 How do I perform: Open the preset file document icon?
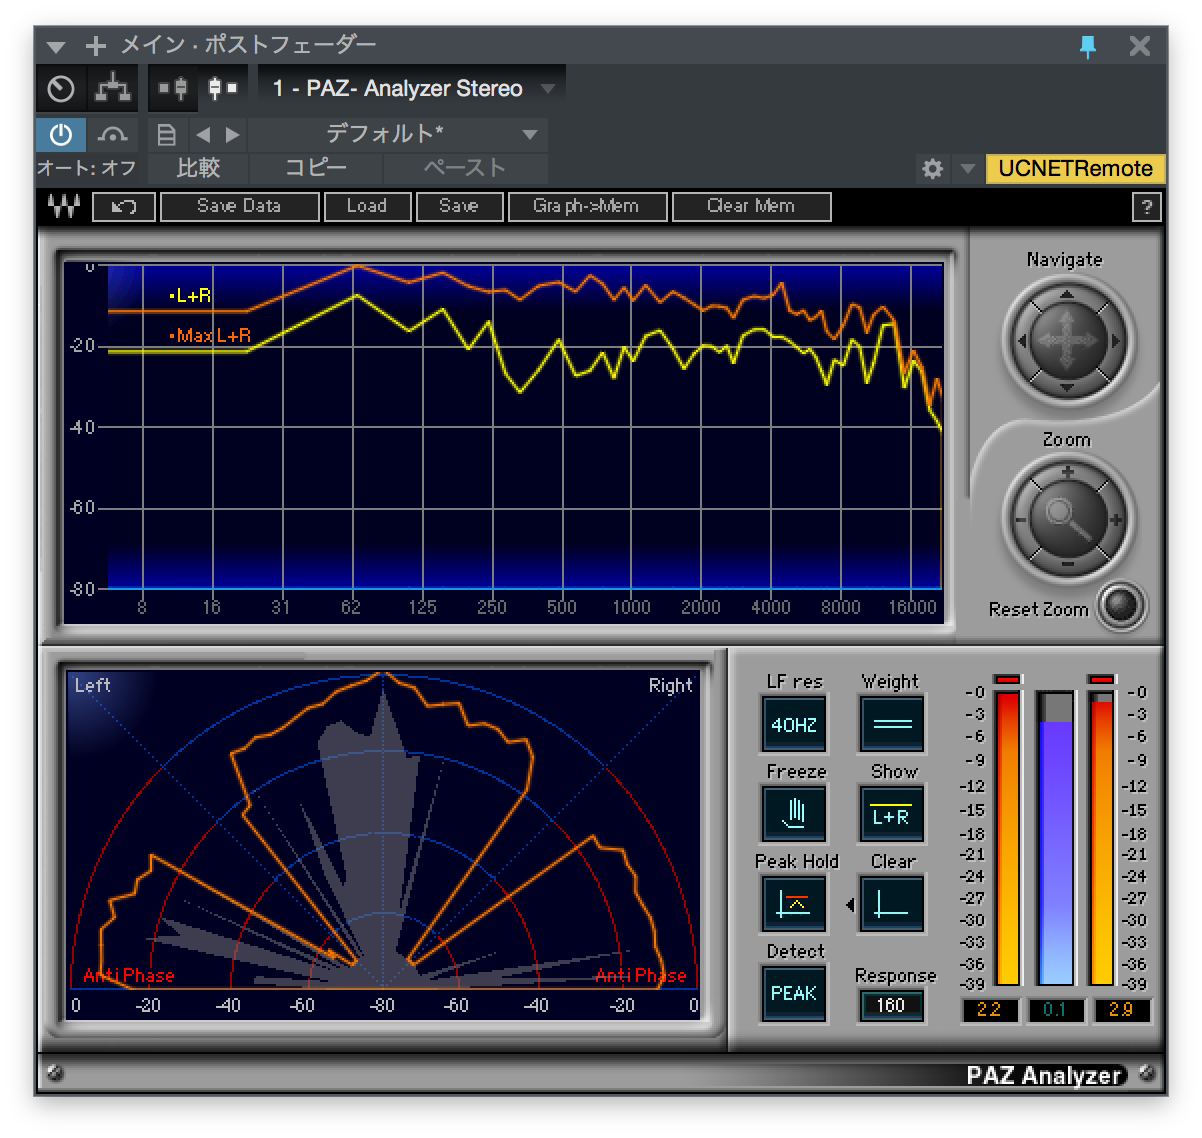pyautogui.click(x=167, y=134)
